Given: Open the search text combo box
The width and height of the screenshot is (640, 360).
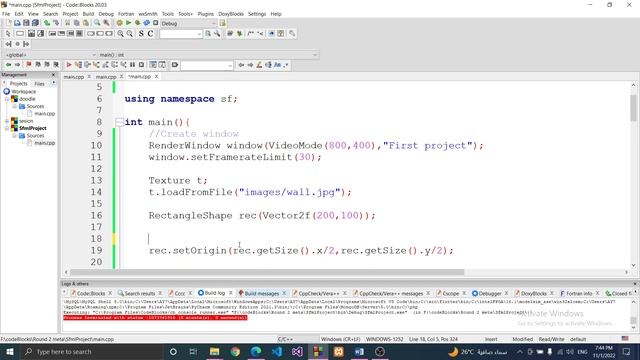Looking at the screenshot, I should point(181,34).
